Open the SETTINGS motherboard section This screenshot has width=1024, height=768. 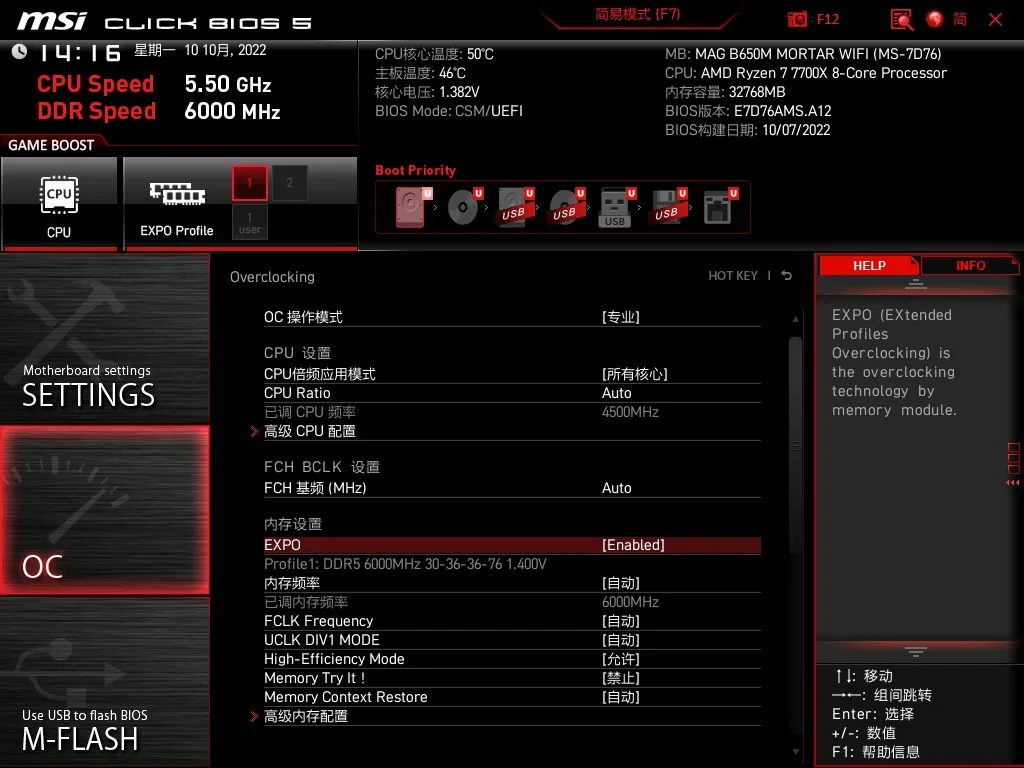pos(104,339)
